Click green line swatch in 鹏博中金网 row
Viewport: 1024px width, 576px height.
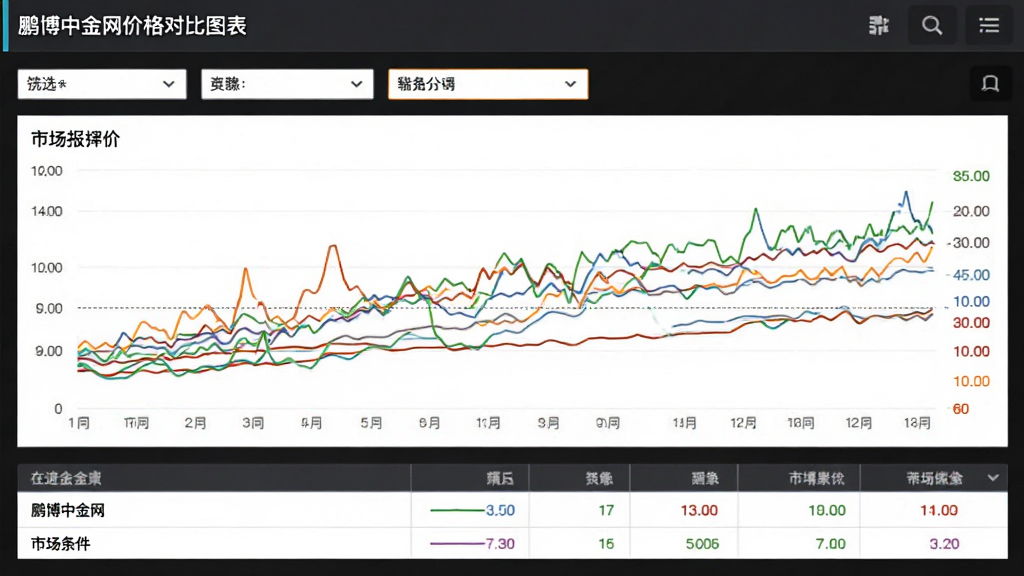456,510
